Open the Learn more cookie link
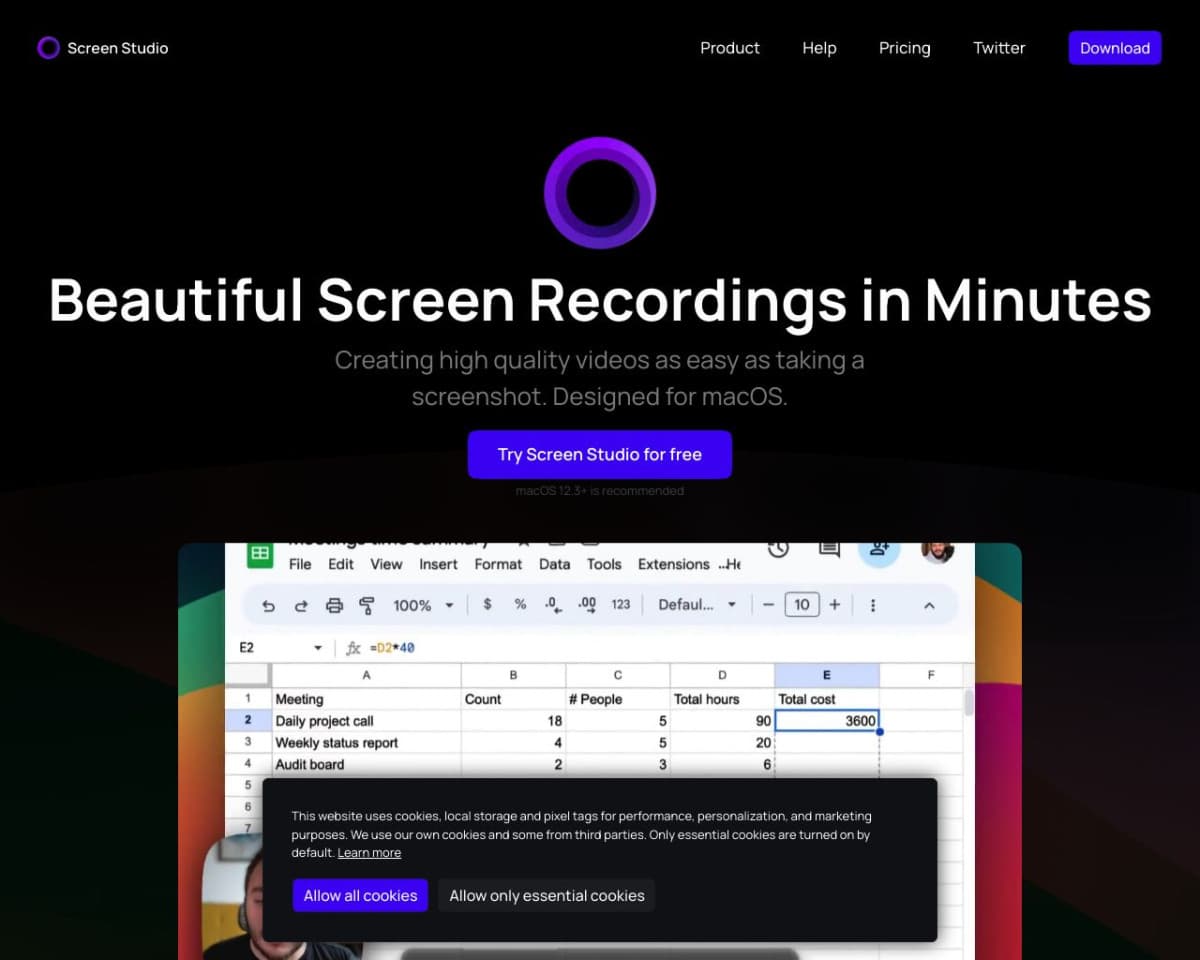1200x960 pixels. coord(369,853)
